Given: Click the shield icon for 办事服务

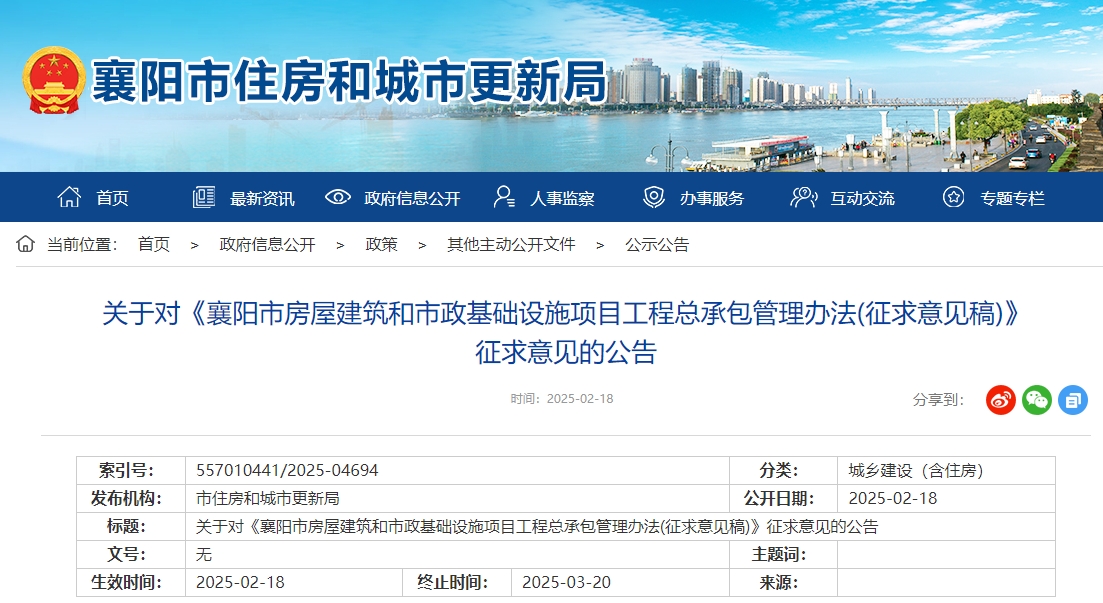Looking at the screenshot, I should coord(654,197).
